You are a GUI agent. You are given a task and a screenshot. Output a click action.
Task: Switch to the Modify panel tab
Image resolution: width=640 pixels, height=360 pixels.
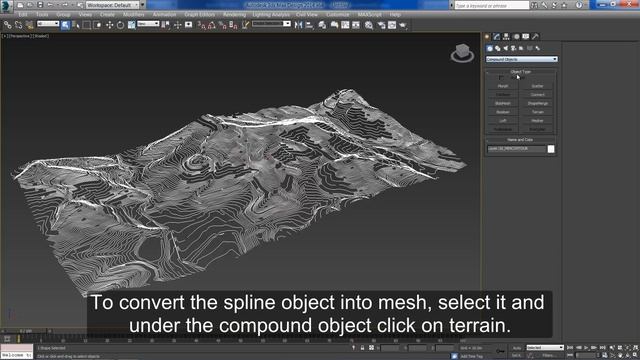pyautogui.click(x=496, y=37)
